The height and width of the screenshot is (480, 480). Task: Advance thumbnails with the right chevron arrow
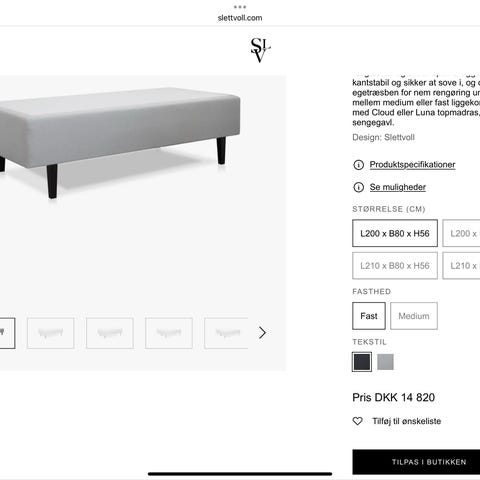coord(262,333)
